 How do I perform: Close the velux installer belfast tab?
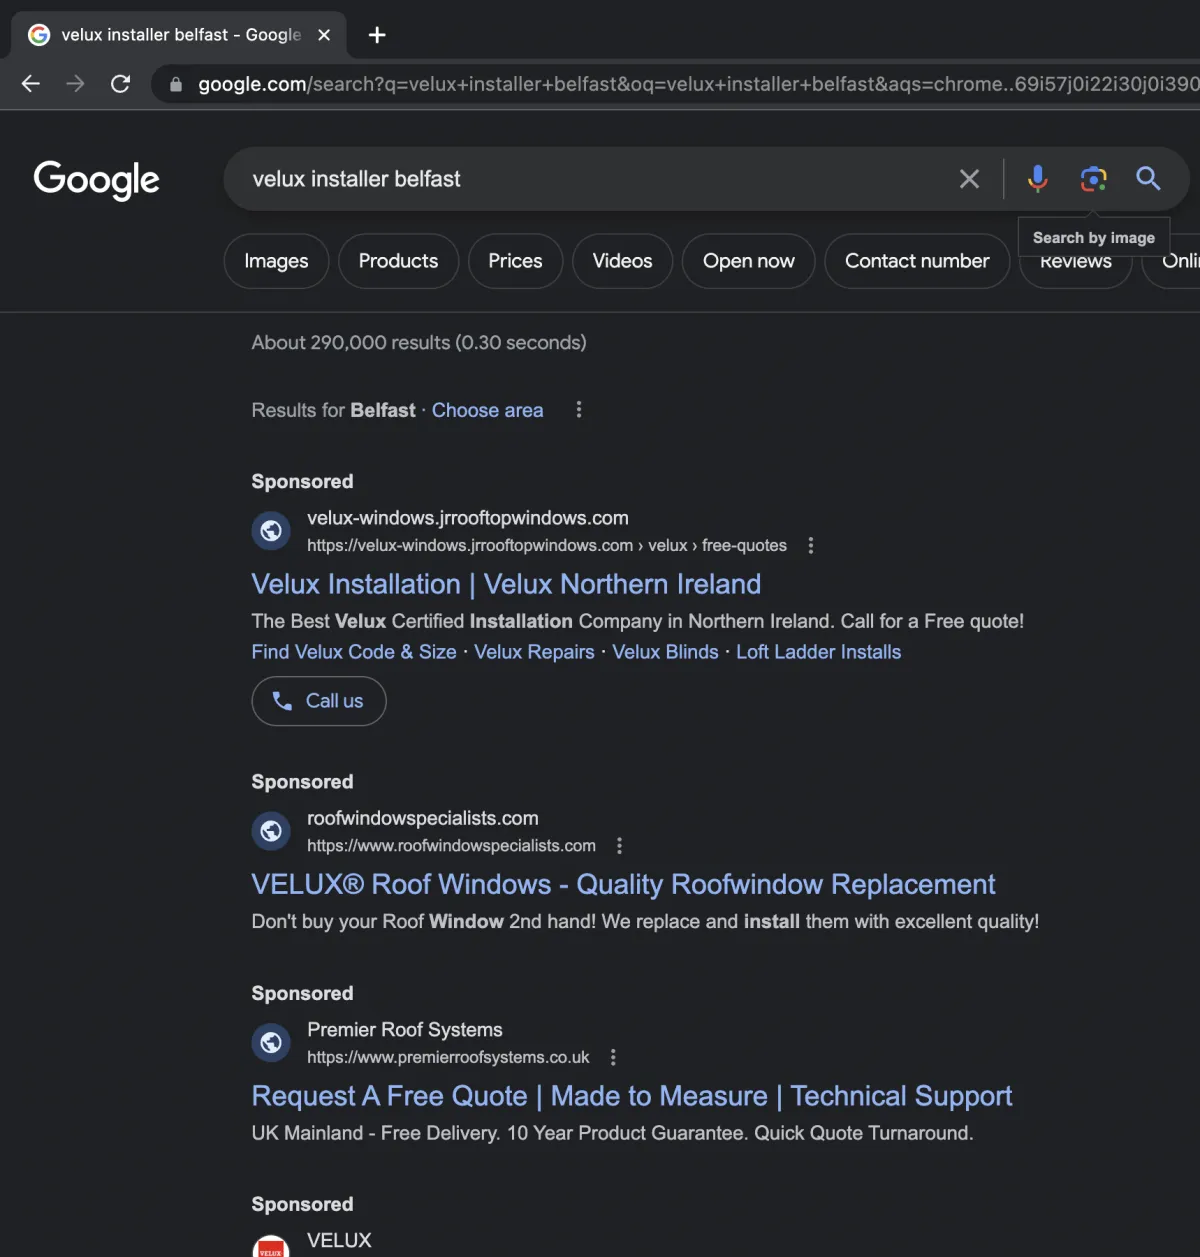pyautogui.click(x=324, y=35)
